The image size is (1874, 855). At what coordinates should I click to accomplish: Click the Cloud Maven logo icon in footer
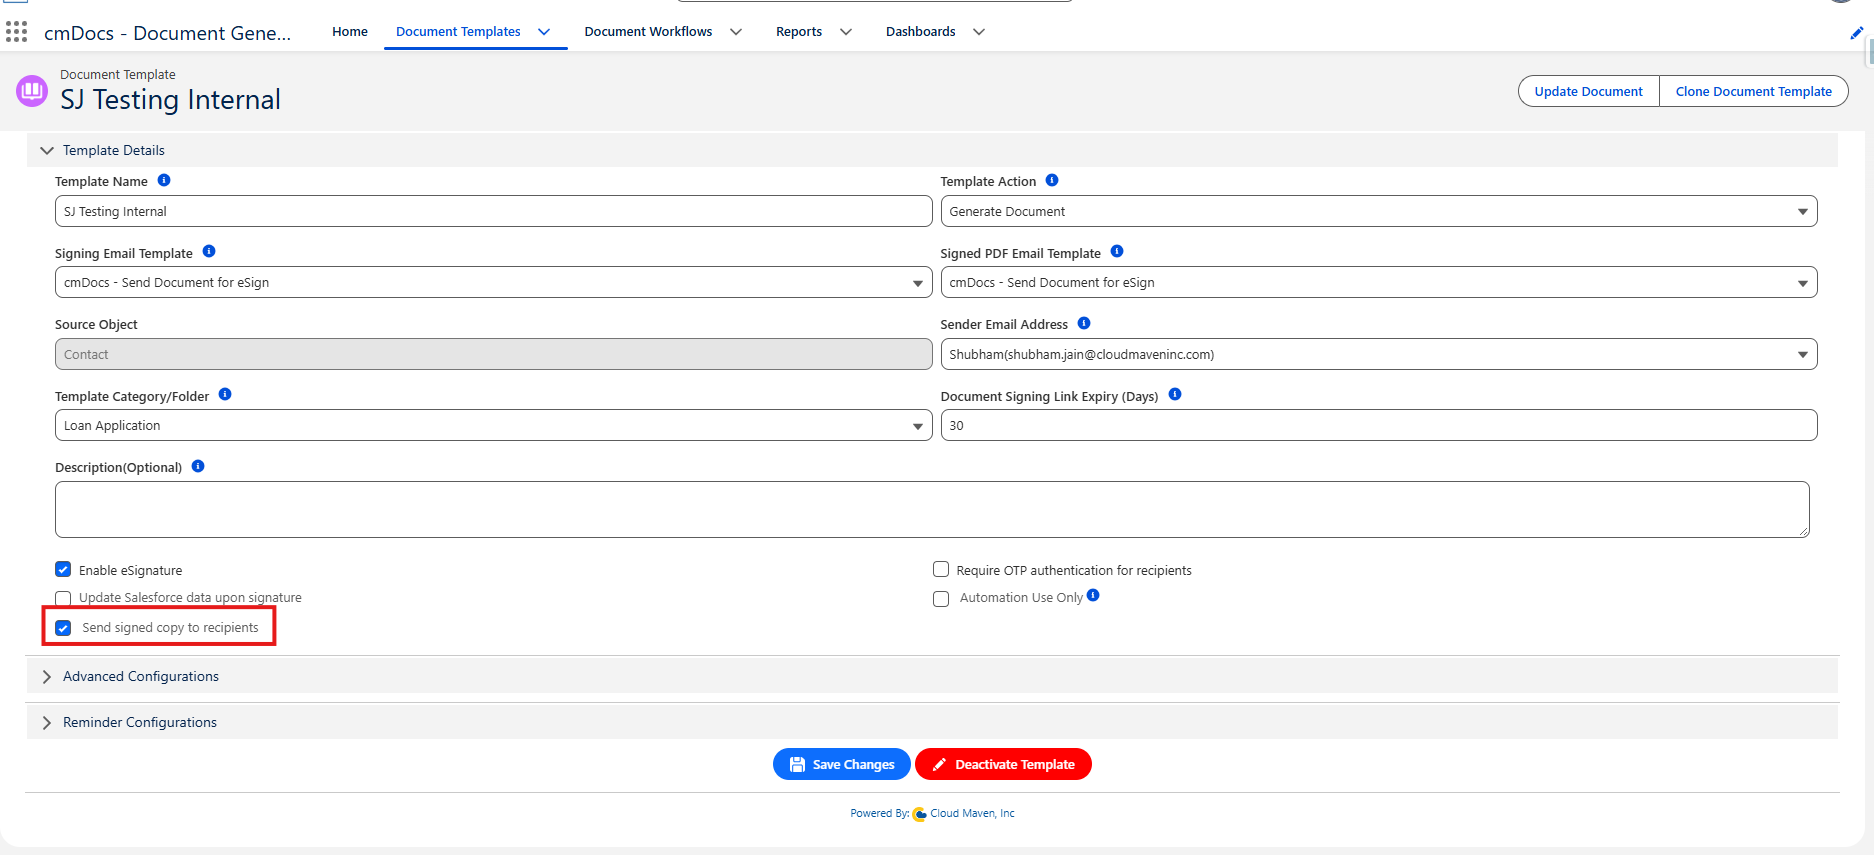point(920,814)
